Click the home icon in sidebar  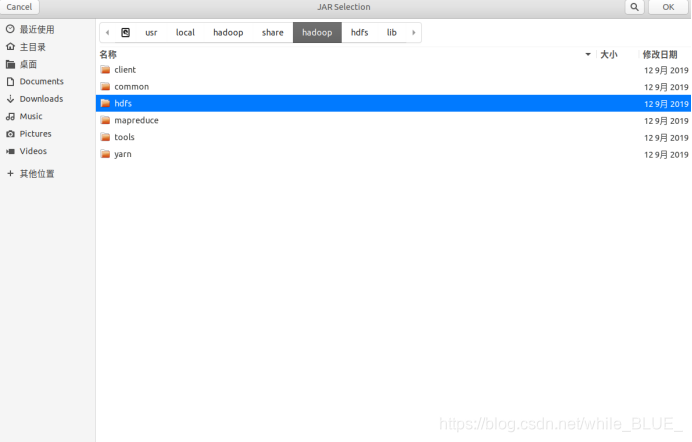tap(10, 46)
